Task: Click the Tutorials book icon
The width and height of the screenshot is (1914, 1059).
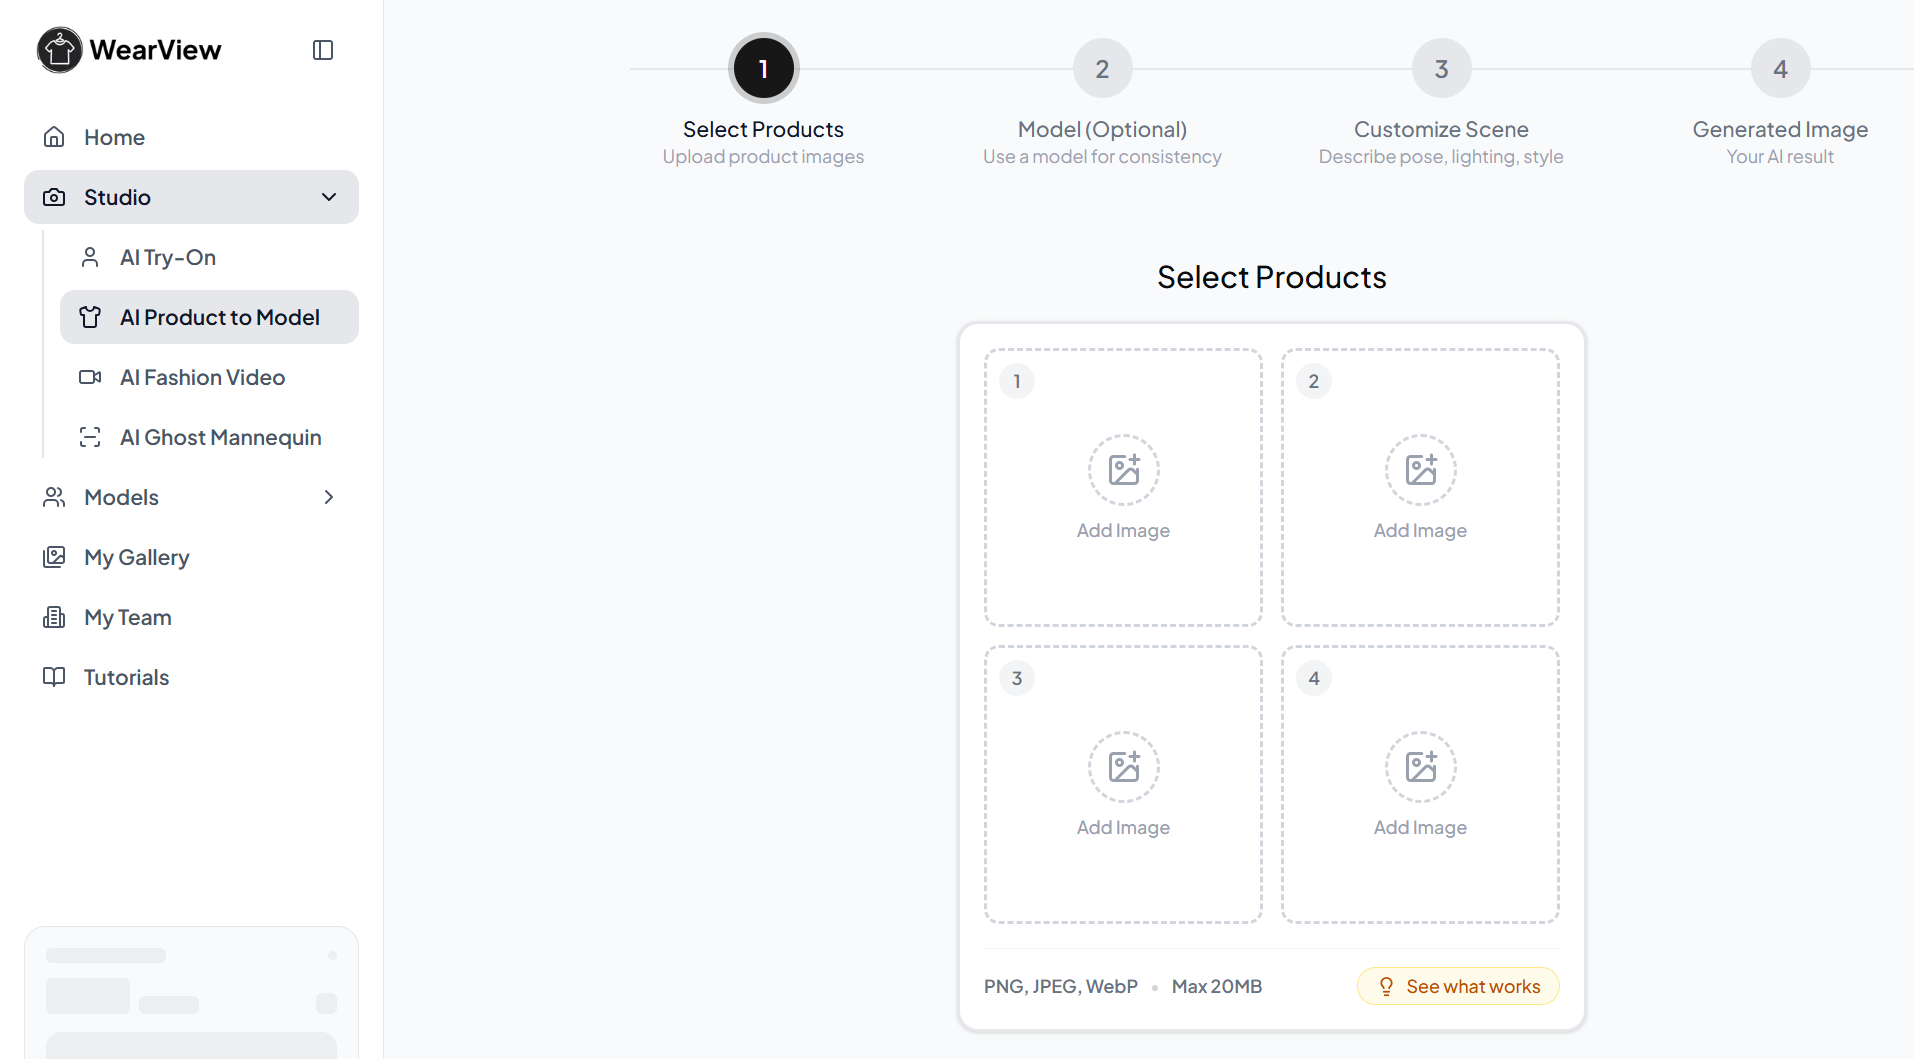Action: (54, 677)
